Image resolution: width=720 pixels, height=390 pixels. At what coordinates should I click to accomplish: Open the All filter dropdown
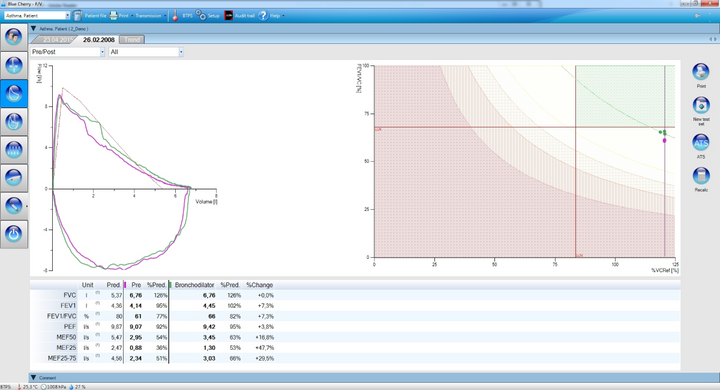[146, 52]
